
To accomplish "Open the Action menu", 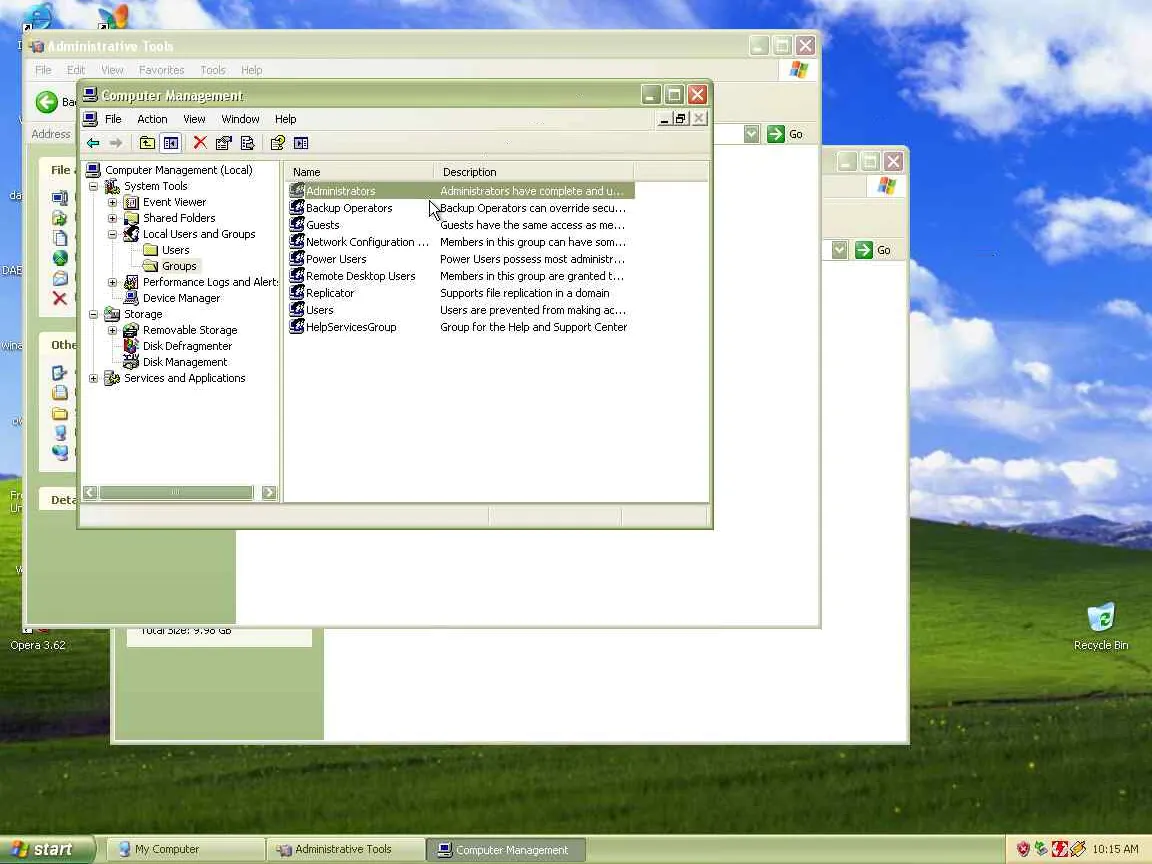I will click(152, 119).
